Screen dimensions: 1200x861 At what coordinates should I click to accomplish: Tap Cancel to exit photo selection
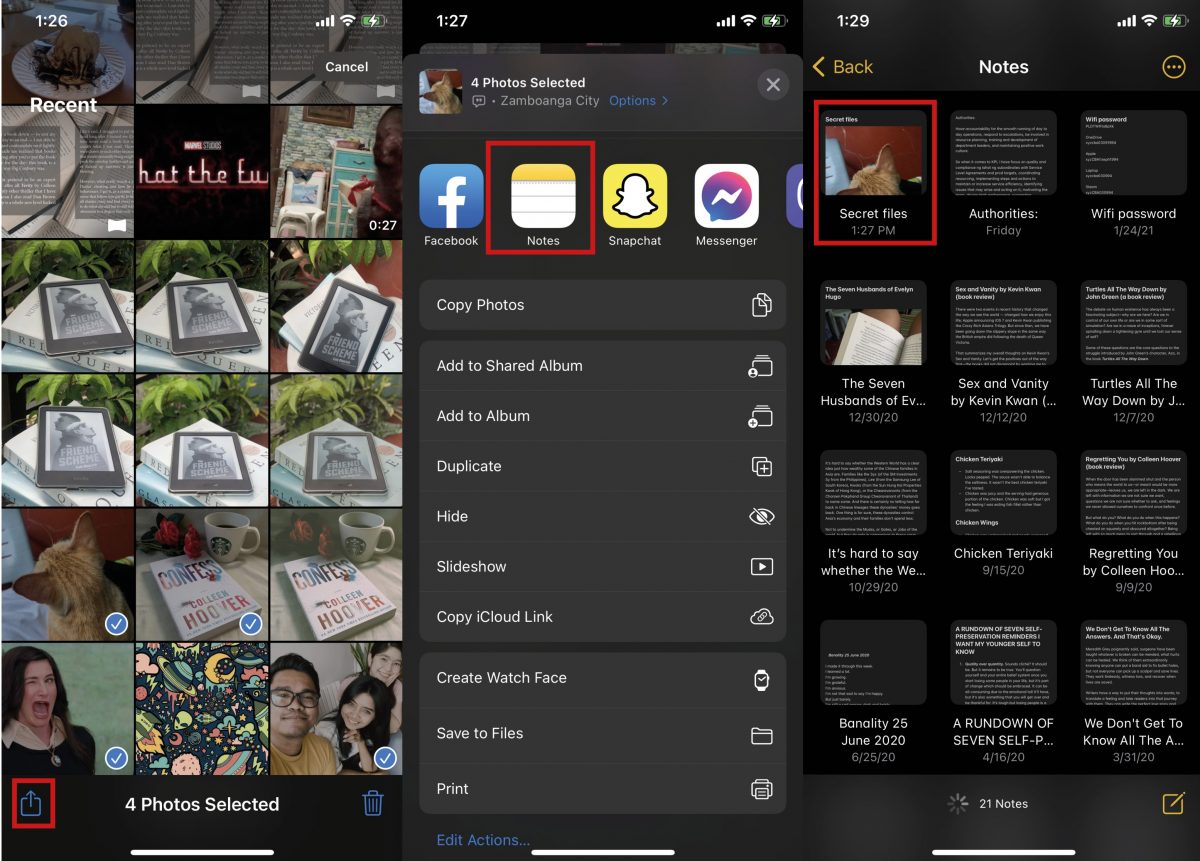[346, 67]
